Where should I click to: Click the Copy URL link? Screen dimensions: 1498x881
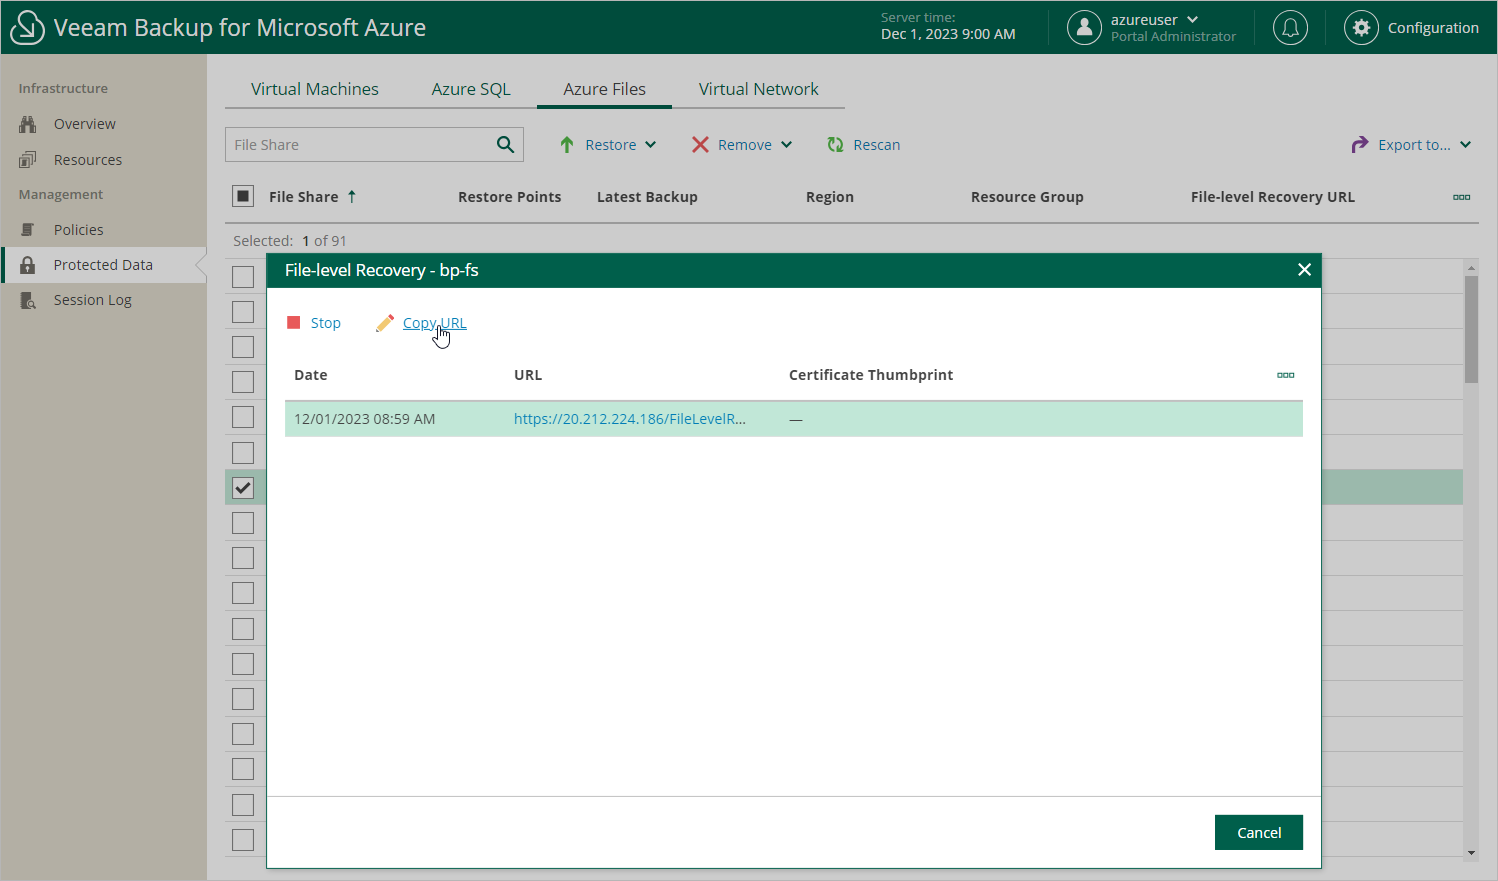click(x=434, y=323)
